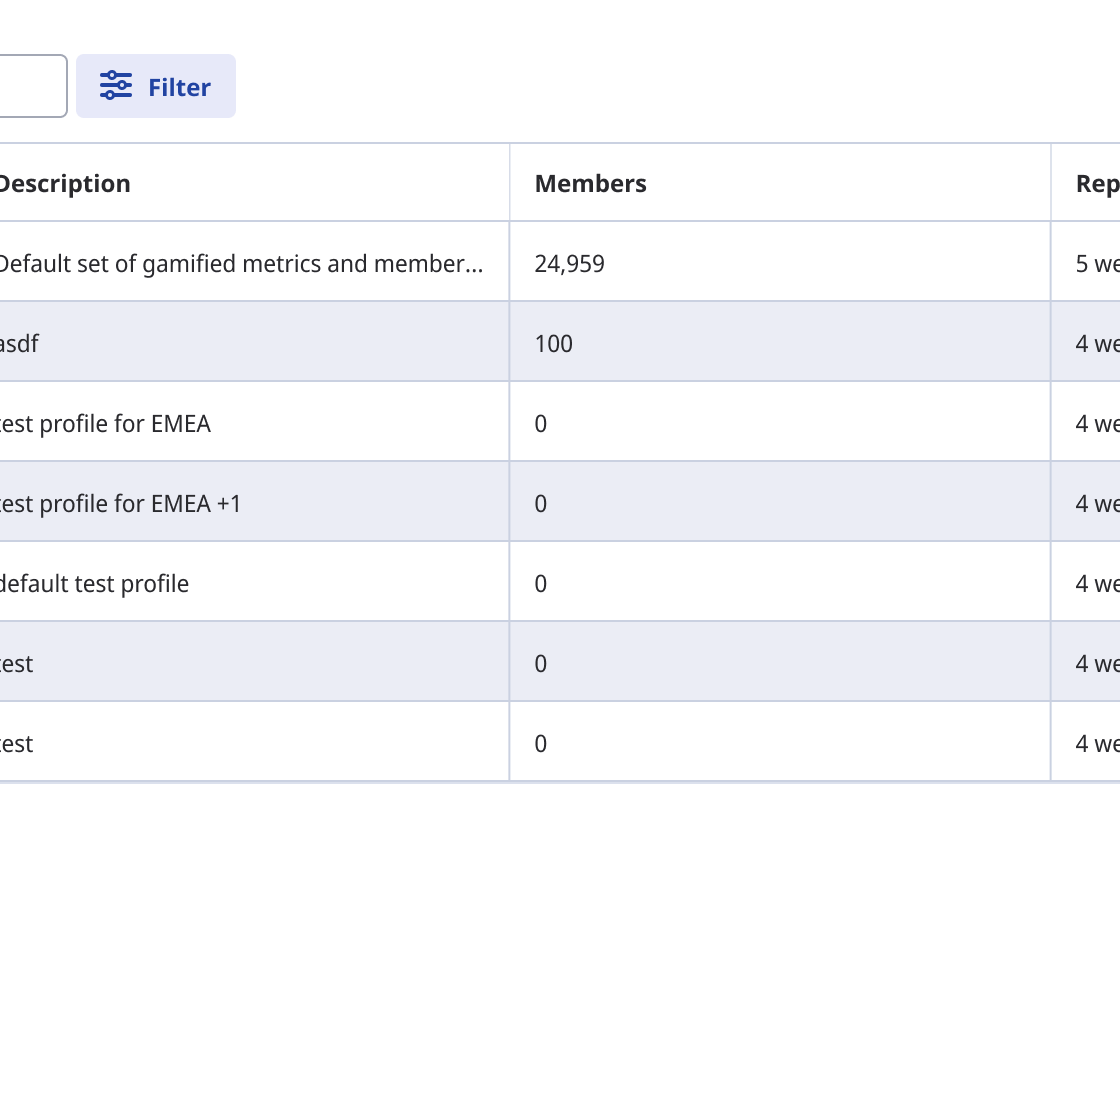Click 'test profile for EMEA' description
The width and height of the screenshot is (1120, 1120).
(x=105, y=424)
